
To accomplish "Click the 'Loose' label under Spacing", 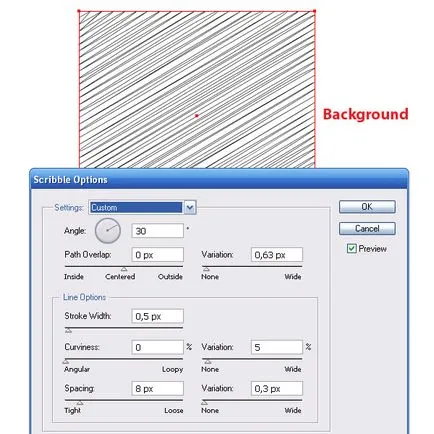I will (173, 411).
